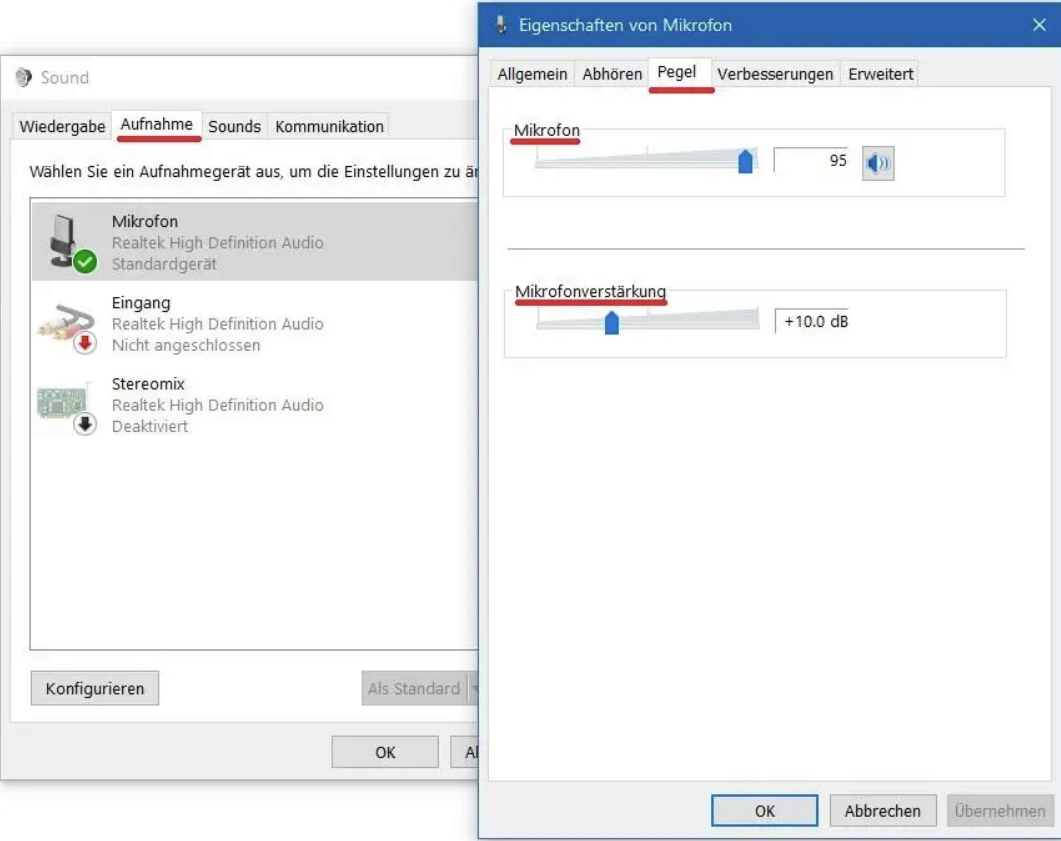1061x841 pixels.
Task: Click the microphone level value field showing 95
Action: point(811,160)
